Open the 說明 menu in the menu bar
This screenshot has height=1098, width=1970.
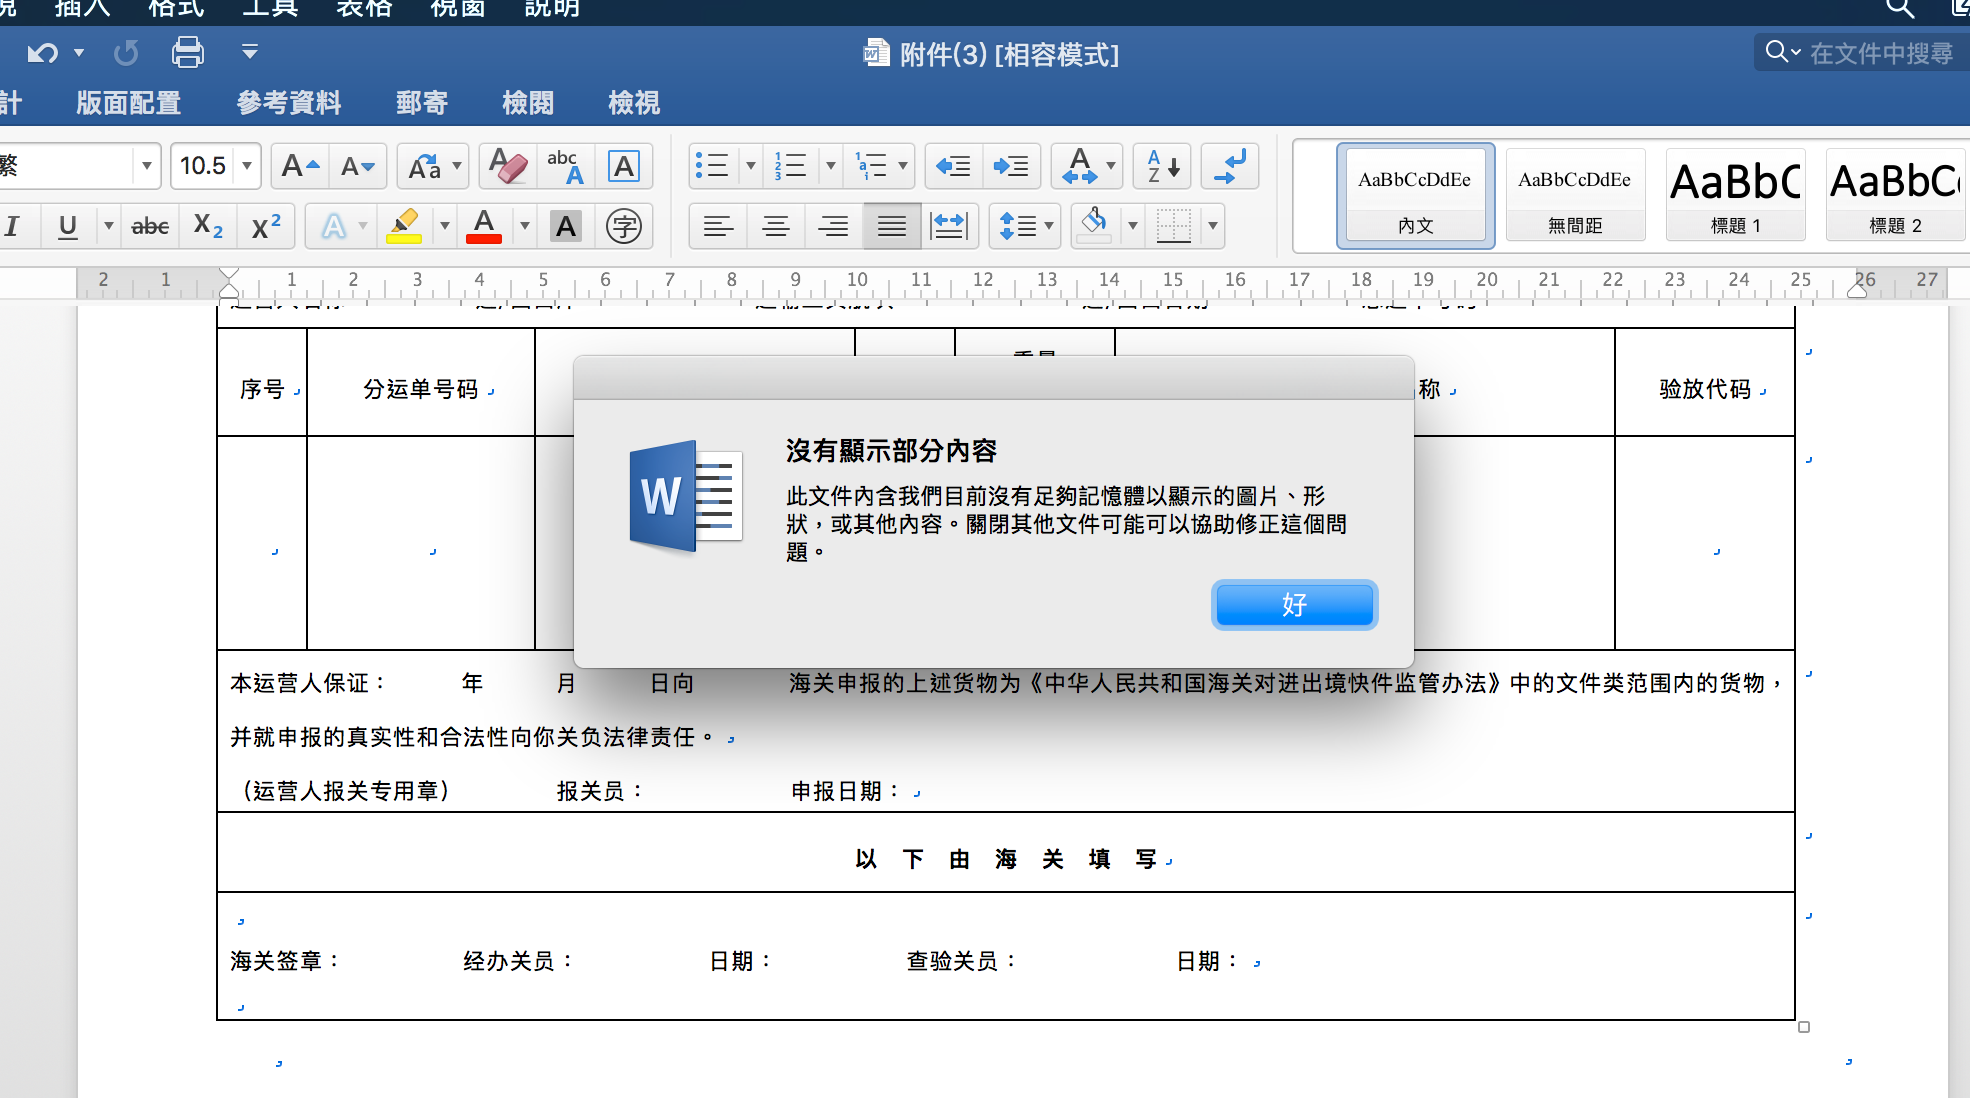(x=552, y=9)
